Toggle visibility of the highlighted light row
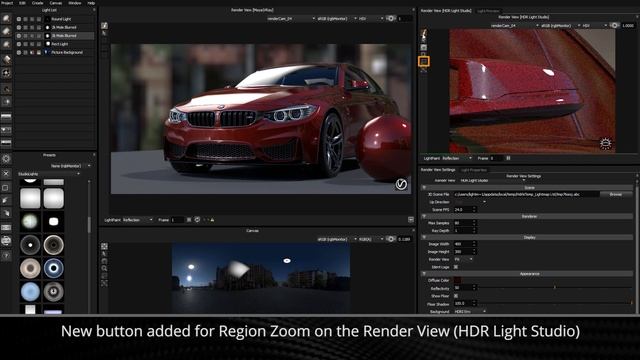 (19, 36)
